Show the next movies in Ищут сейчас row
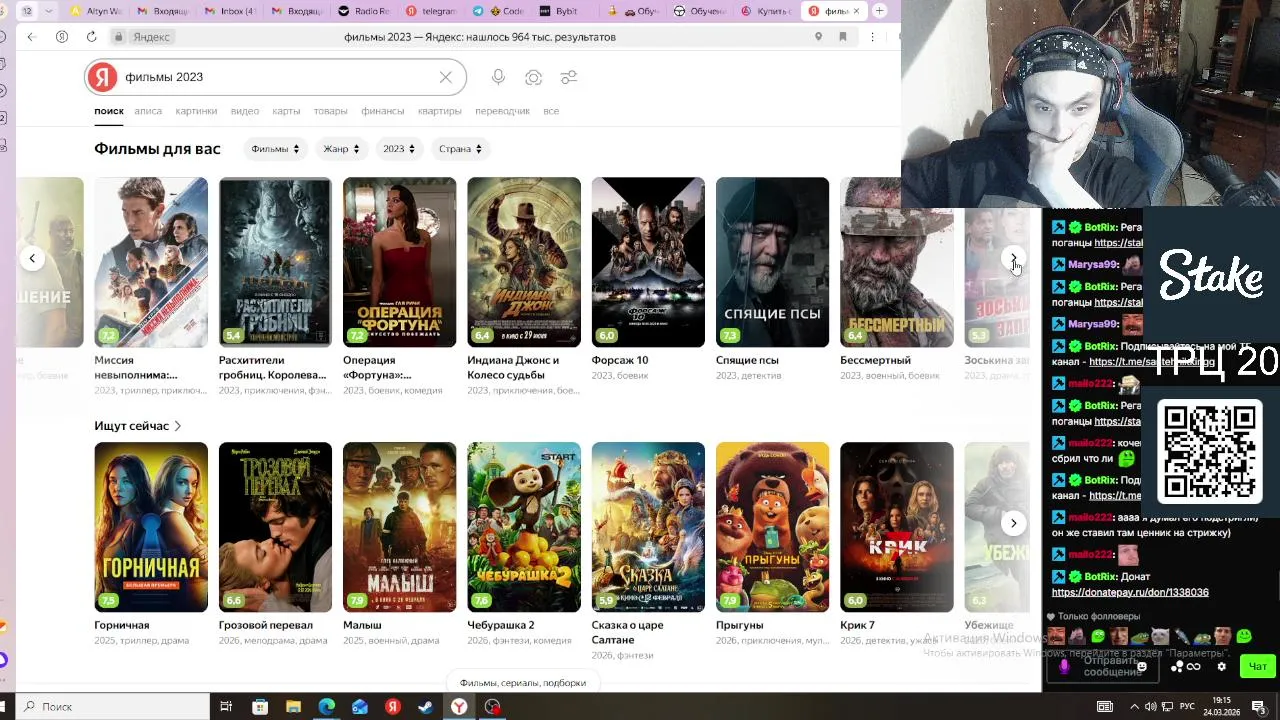Screen dimensions: 1280x720 tap(1013, 523)
